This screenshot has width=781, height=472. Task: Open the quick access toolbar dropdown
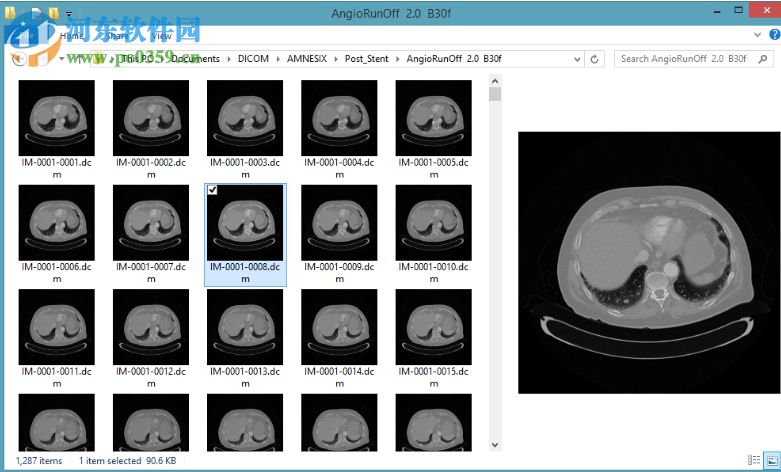pos(69,14)
